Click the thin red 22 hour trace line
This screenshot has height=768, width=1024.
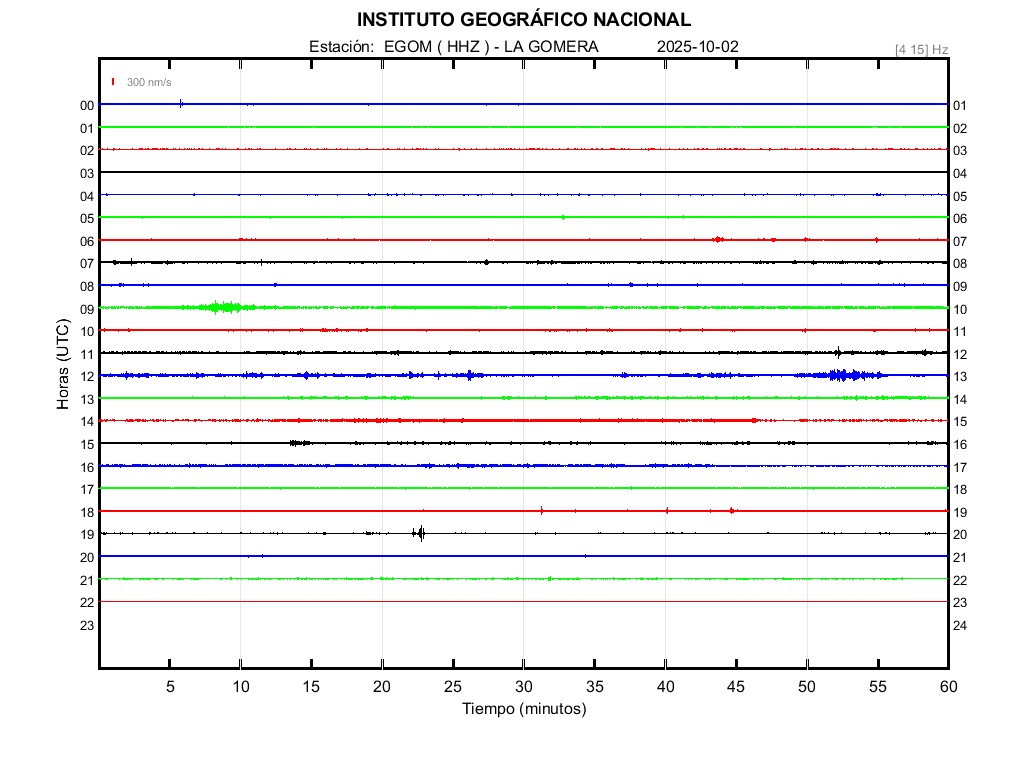[523, 601]
